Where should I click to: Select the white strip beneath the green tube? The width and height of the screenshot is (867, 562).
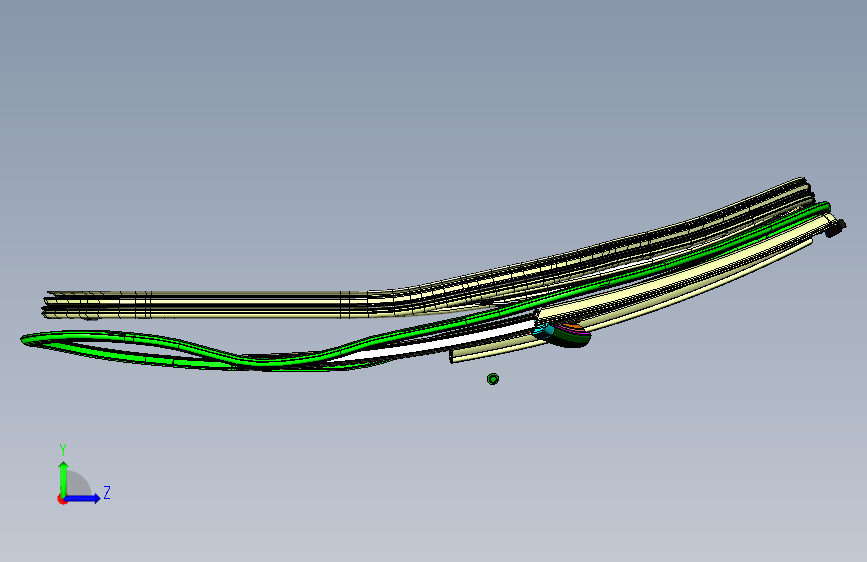pyautogui.click(x=437, y=345)
